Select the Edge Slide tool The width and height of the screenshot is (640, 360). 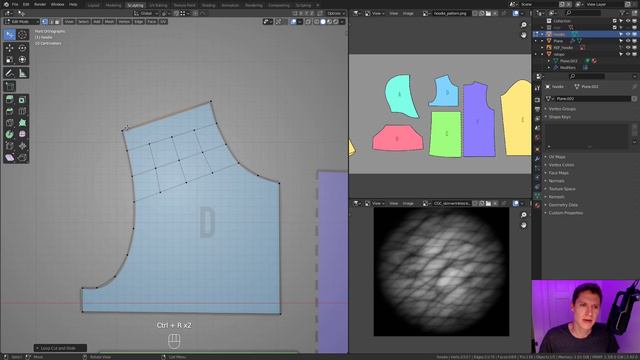(9, 146)
